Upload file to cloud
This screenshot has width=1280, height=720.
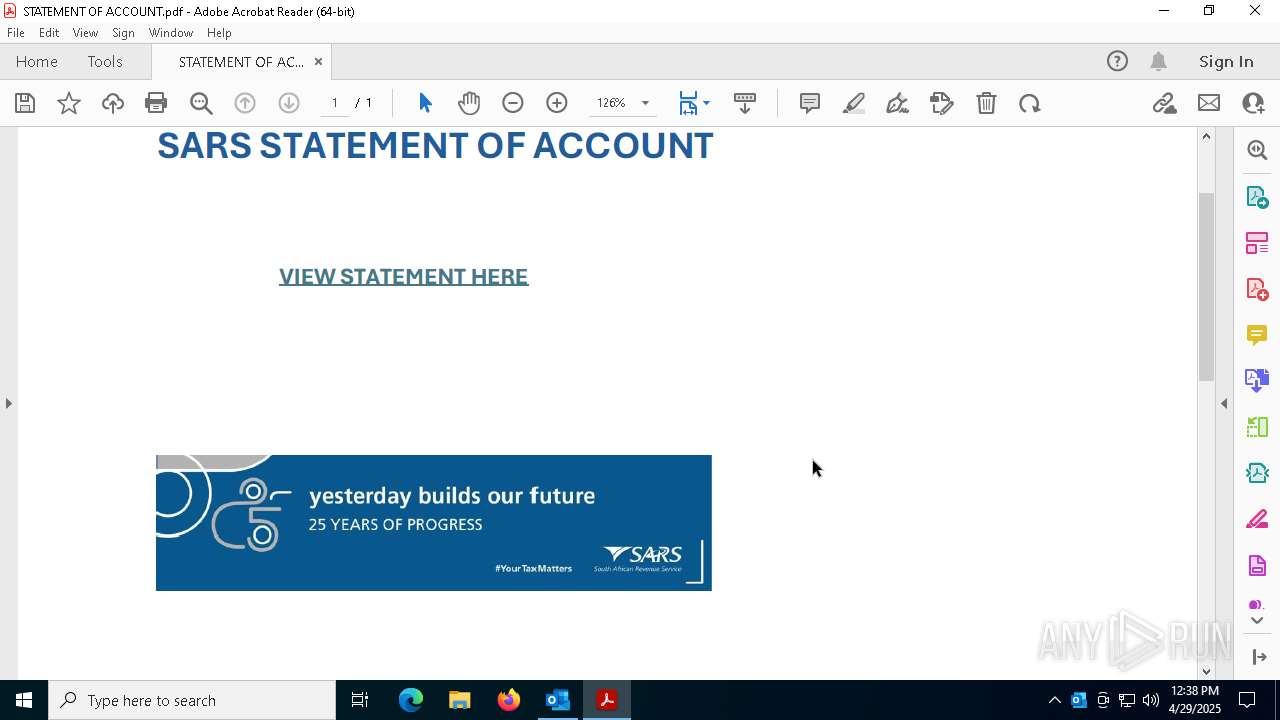point(113,103)
